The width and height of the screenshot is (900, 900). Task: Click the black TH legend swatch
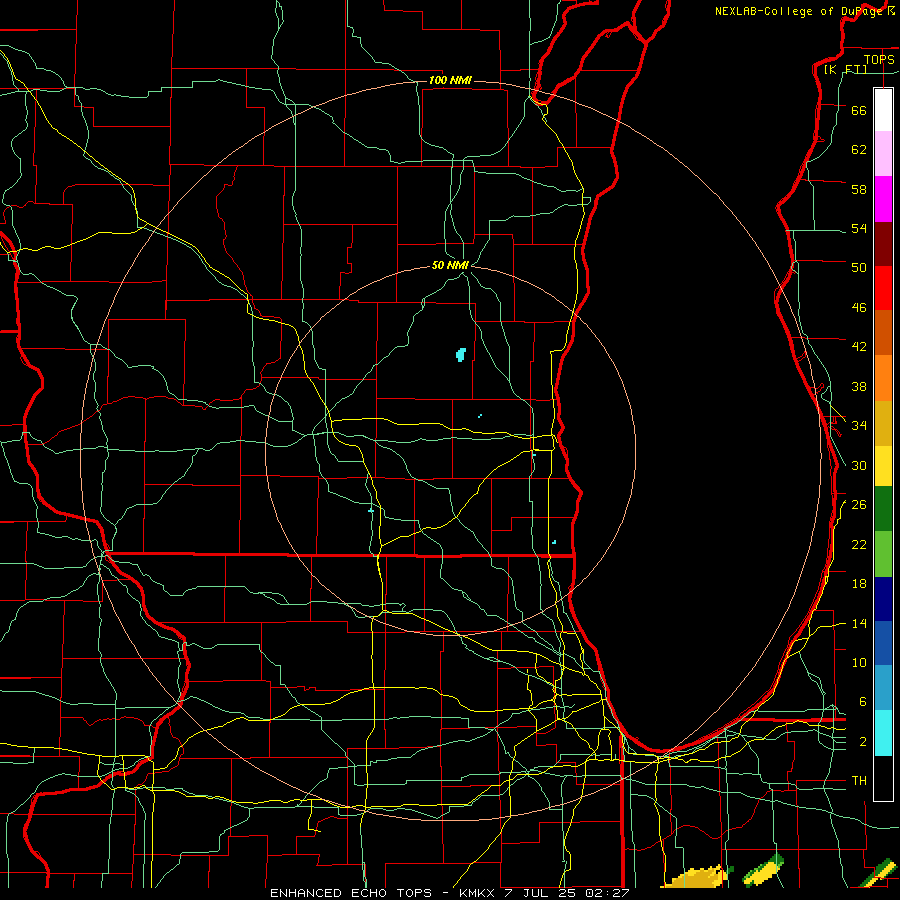tap(883, 778)
